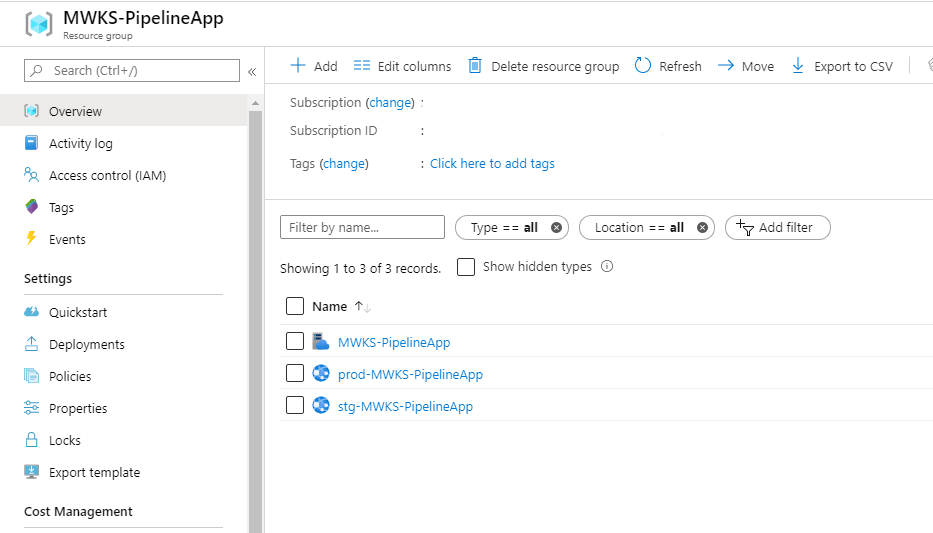933x533 pixels.
Task: Click the Move arrow icon
Action: tap(726, 66)
